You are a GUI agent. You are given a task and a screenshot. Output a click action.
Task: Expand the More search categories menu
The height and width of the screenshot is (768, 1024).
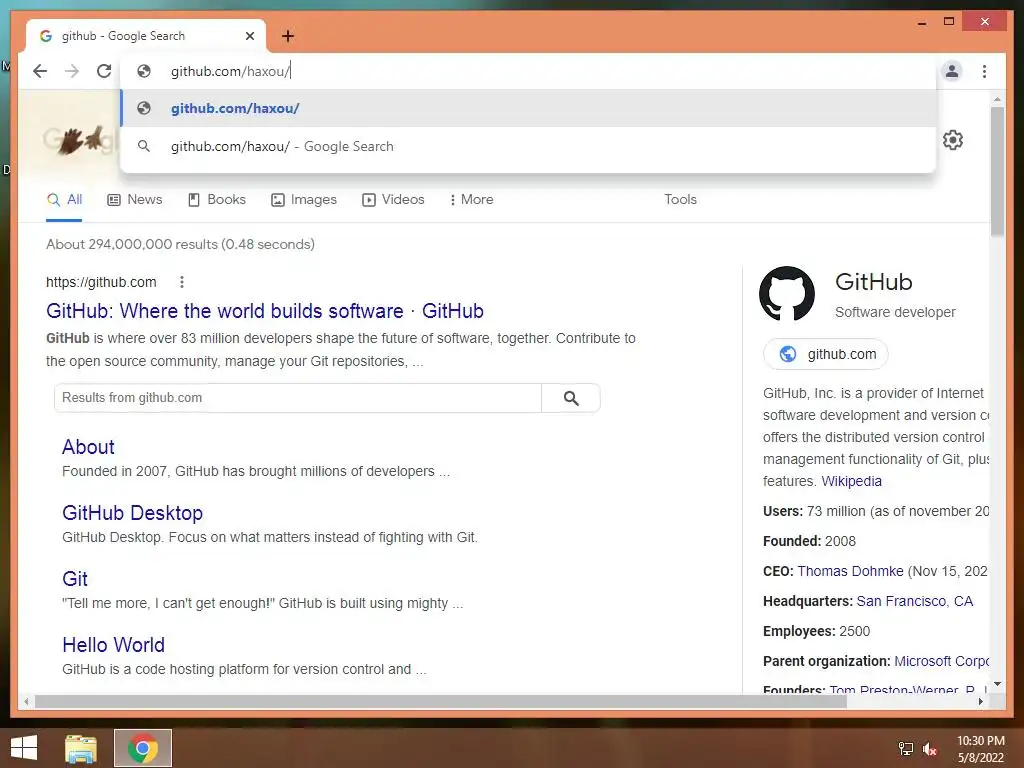tap(472, 200)
